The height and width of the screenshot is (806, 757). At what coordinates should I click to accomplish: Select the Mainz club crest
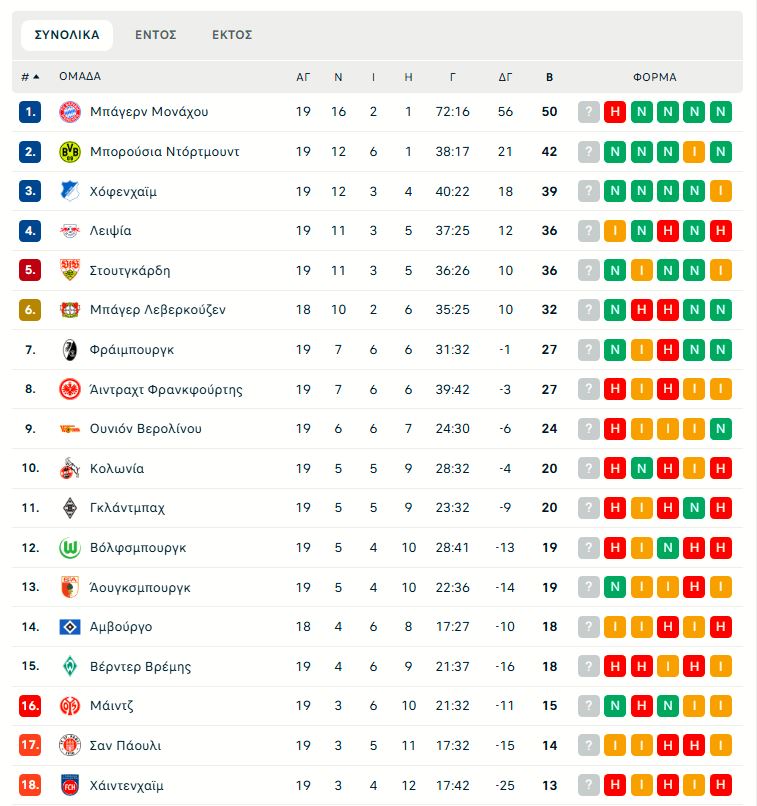(x=67, y=706)
